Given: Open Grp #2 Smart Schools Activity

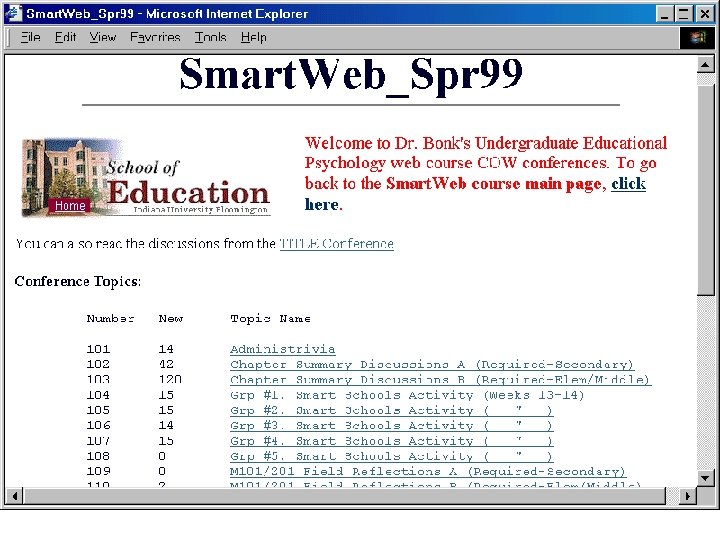Looking at the screenshot, I should point(391,411).
